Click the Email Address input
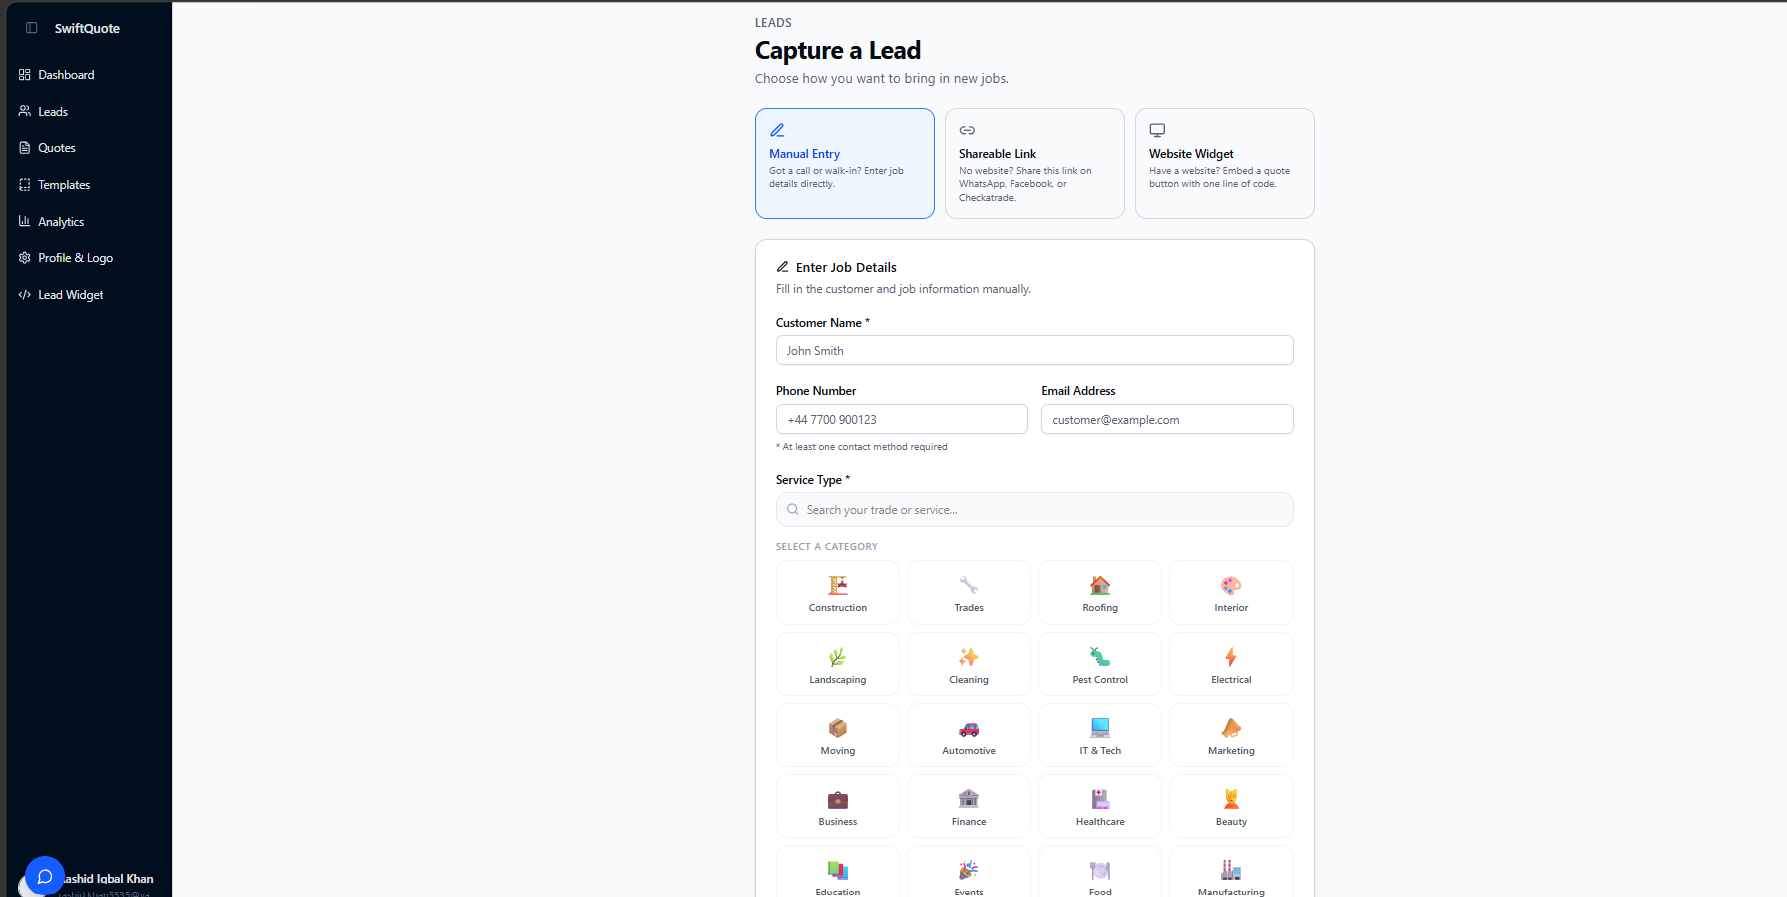The image size is (1787, 897). [1167, 419]
